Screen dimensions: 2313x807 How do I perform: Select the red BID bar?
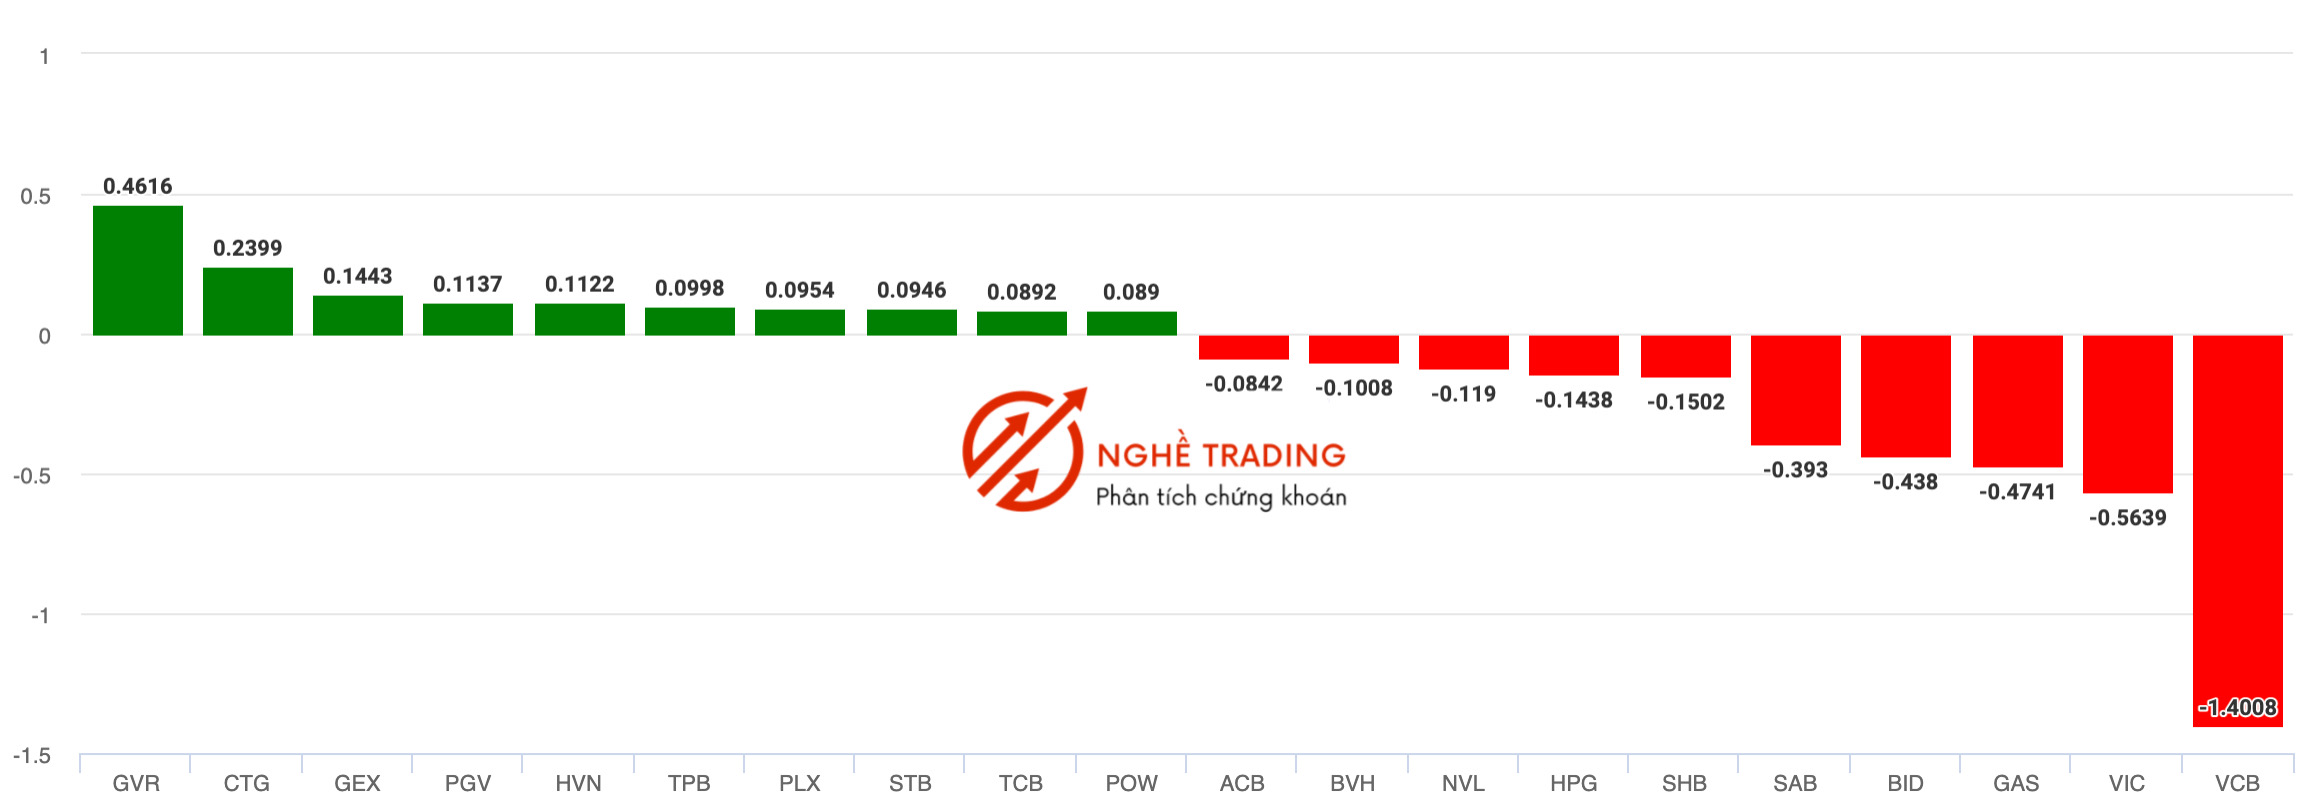coord(1906,396)
